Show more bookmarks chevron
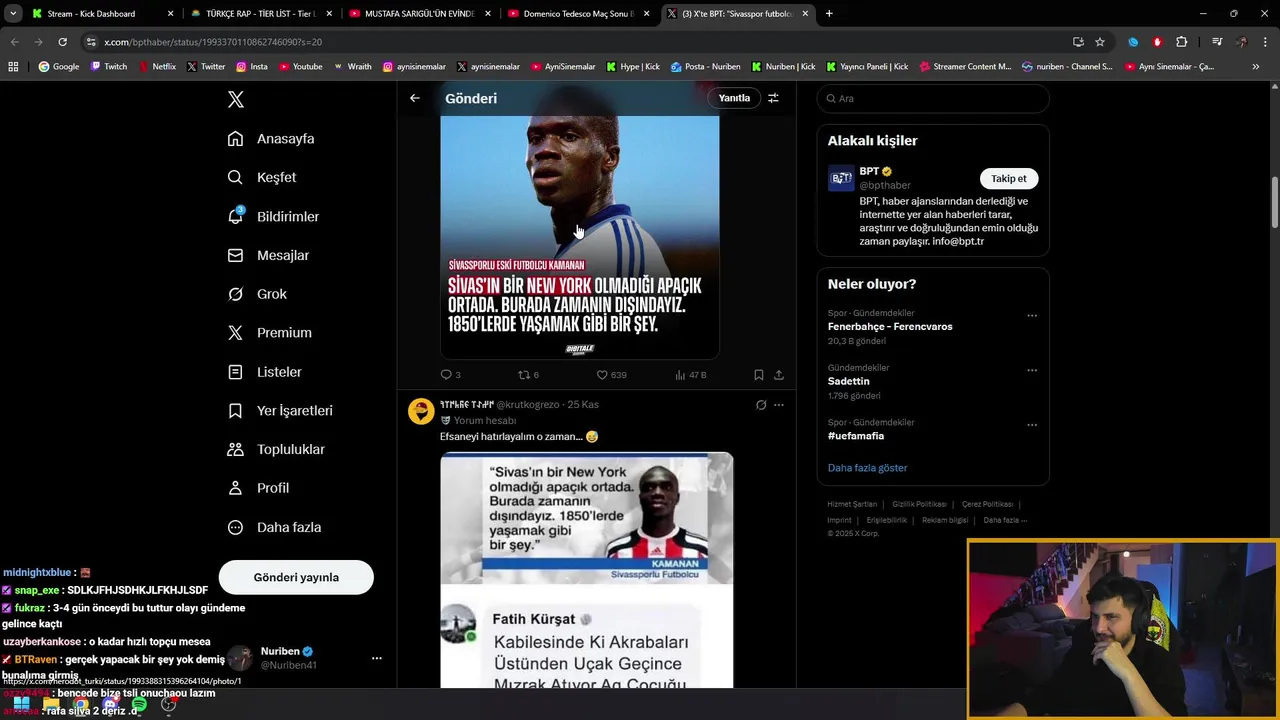 [1256, 67]
